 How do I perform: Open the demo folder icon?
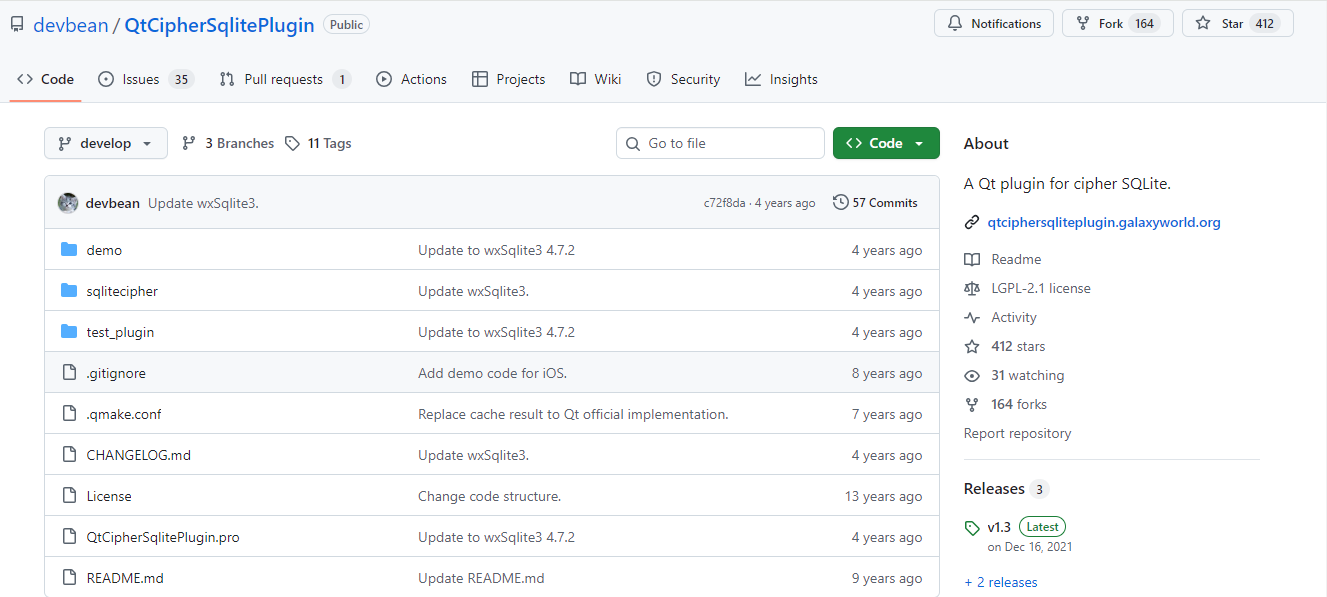(x=69, y=250)
